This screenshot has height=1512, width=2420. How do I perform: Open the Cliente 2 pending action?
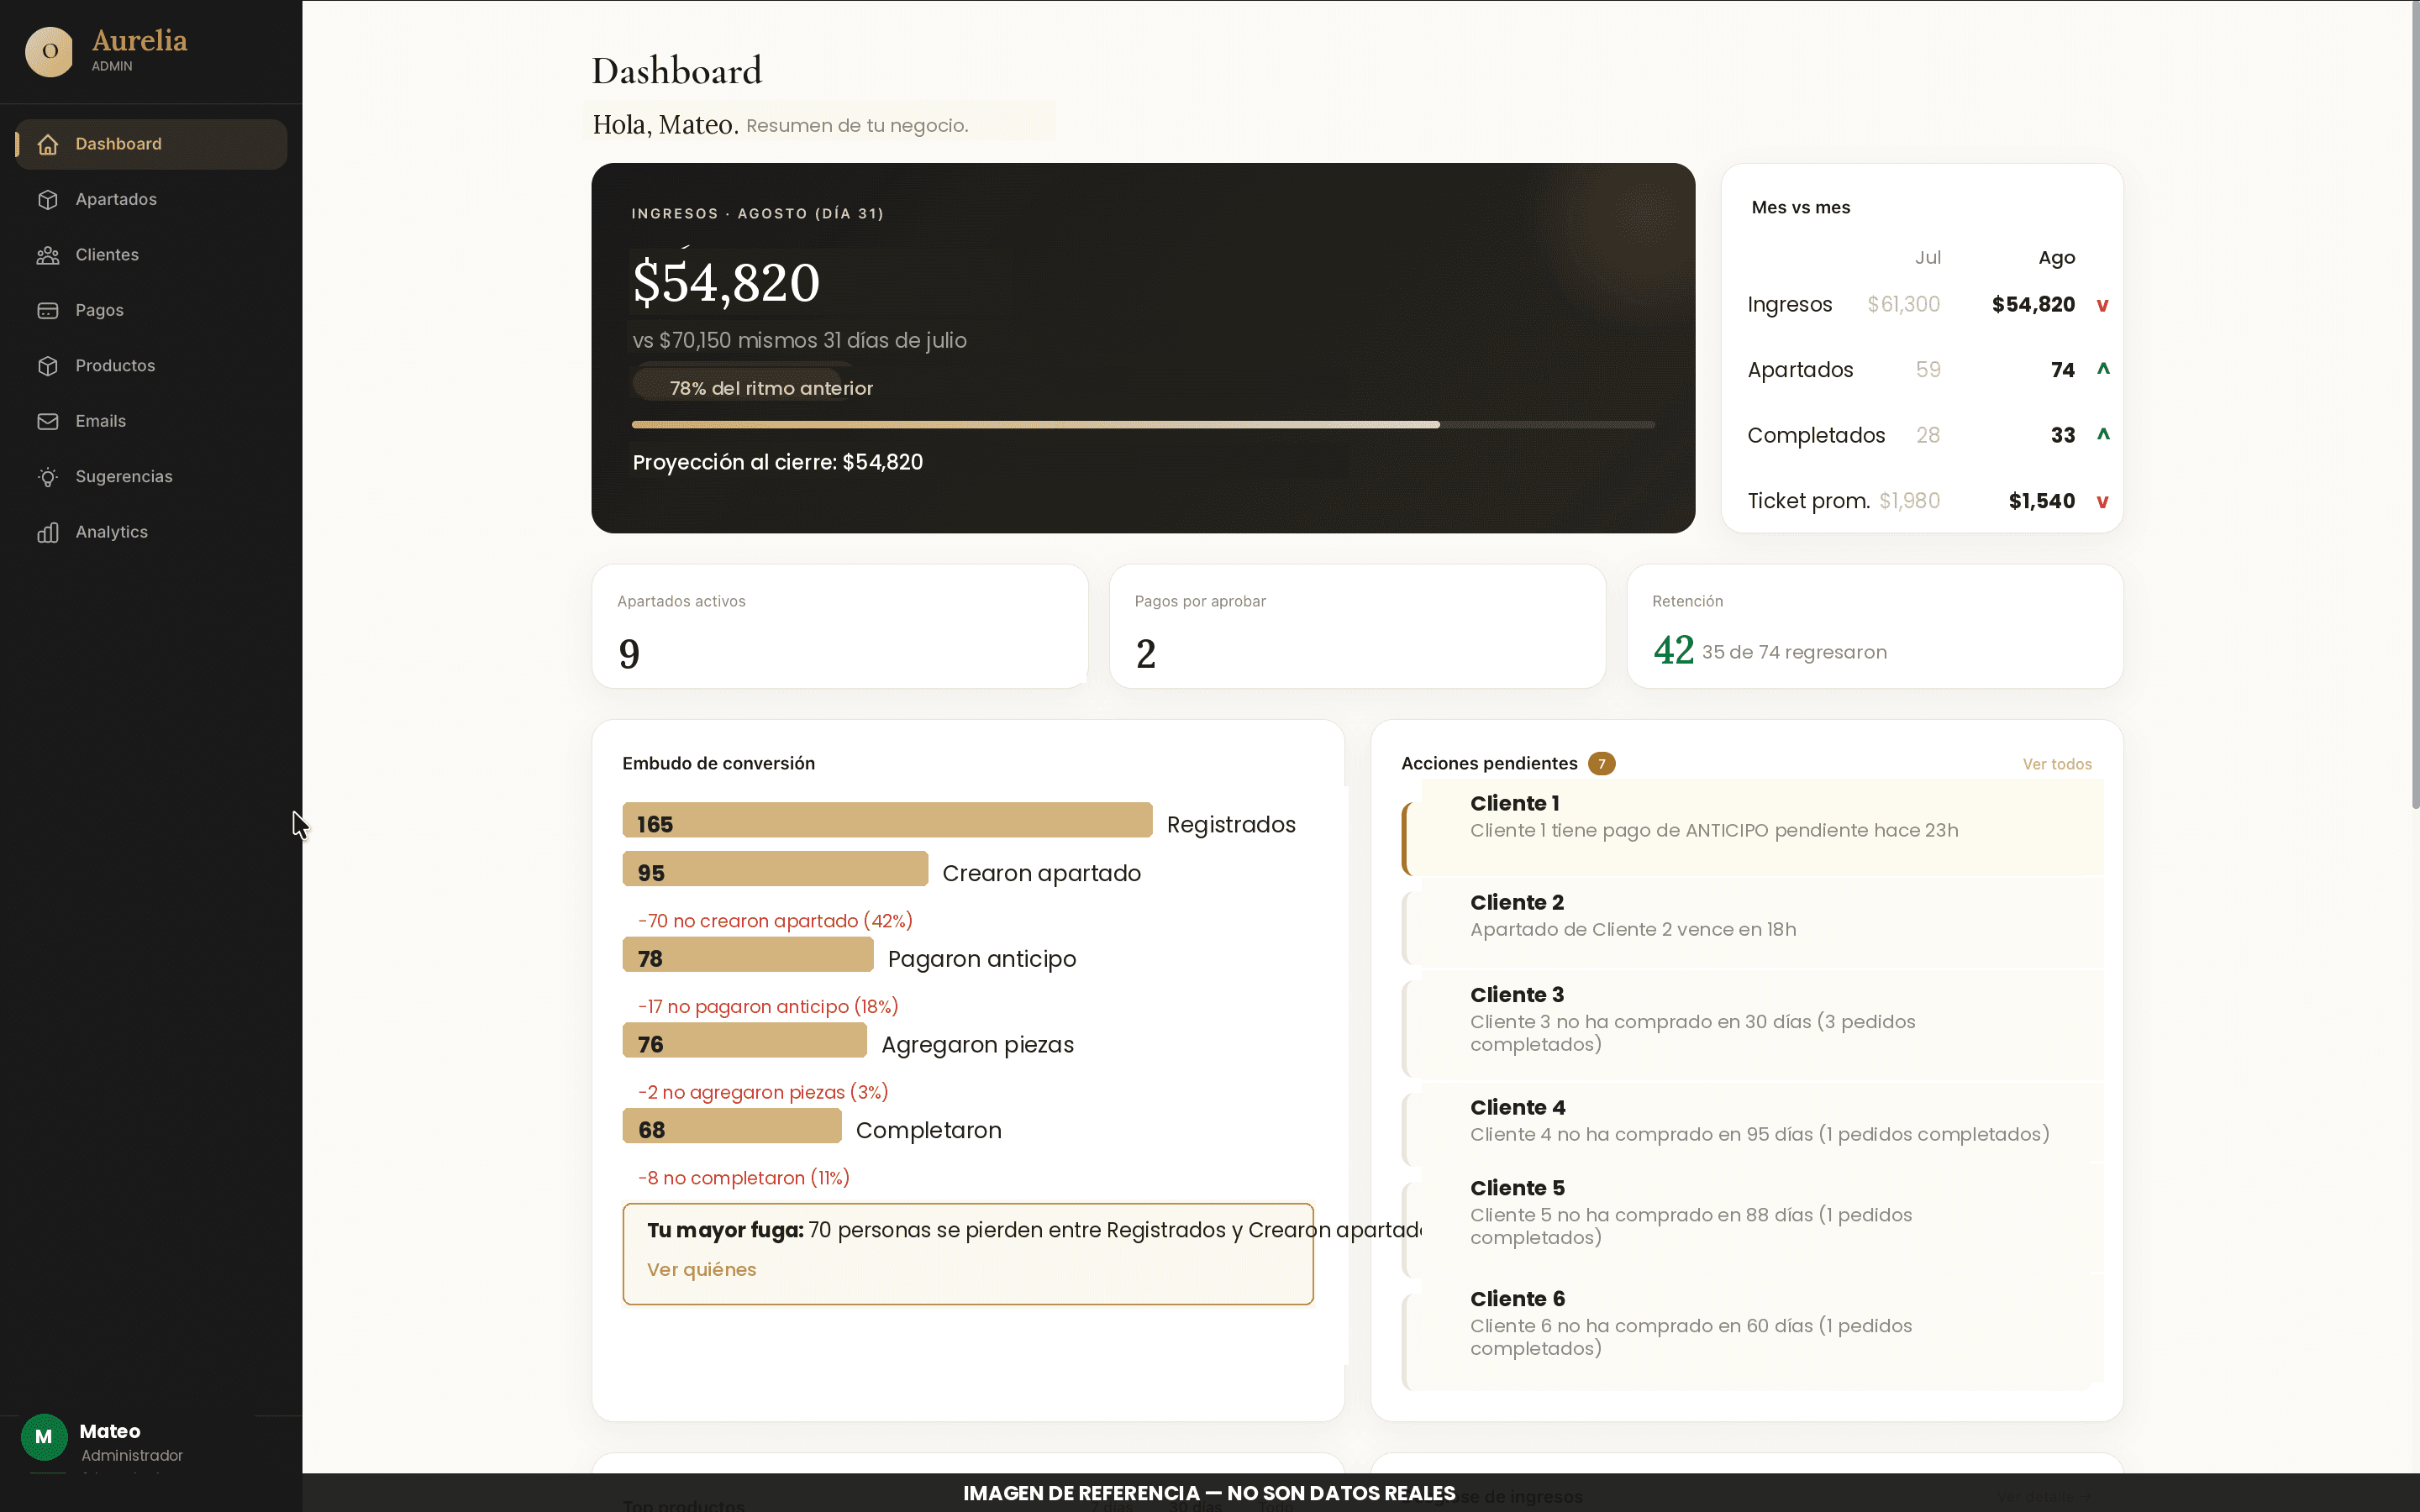coord(1752,922)
